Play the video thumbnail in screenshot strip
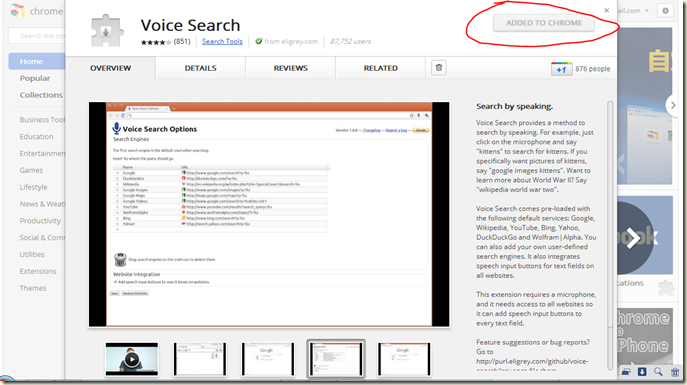This screenshot has height=385, width=687. (x=132, y=360)
